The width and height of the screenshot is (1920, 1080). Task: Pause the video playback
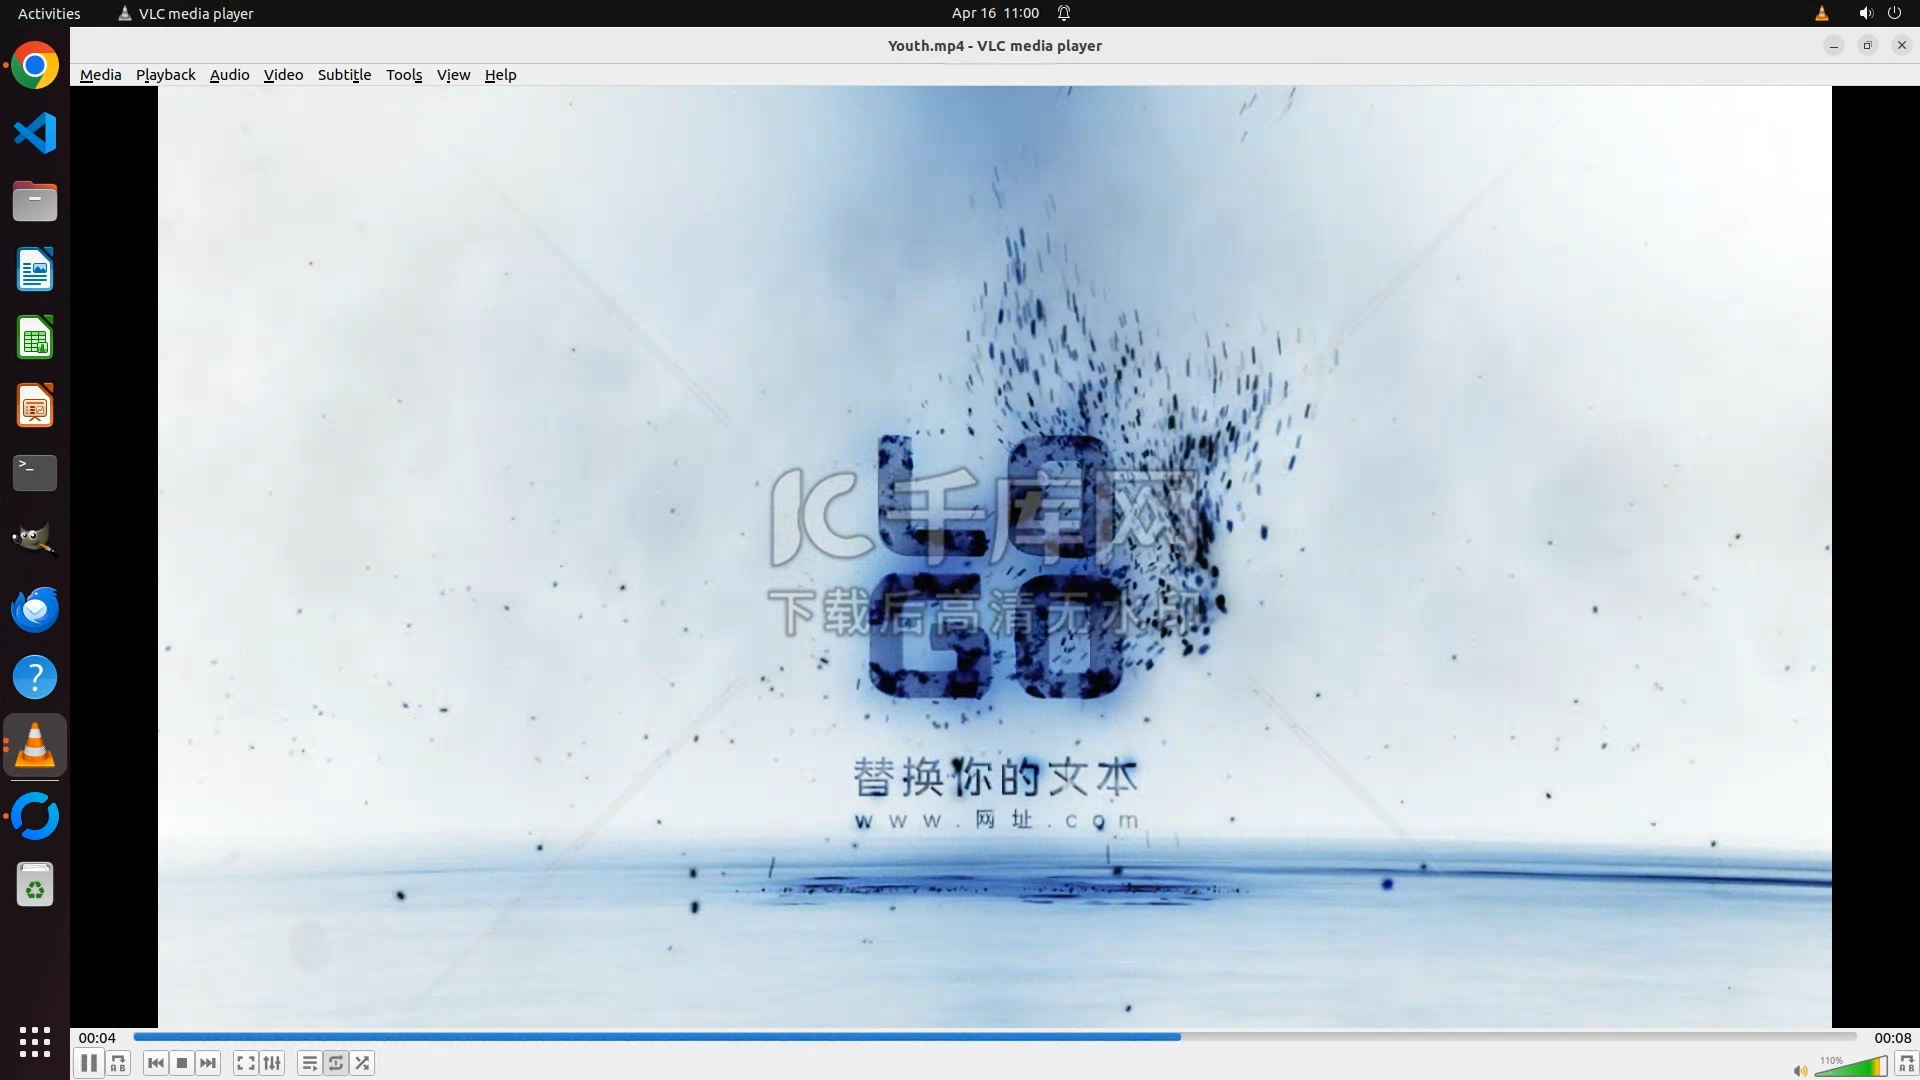(x=88, y=1063)
